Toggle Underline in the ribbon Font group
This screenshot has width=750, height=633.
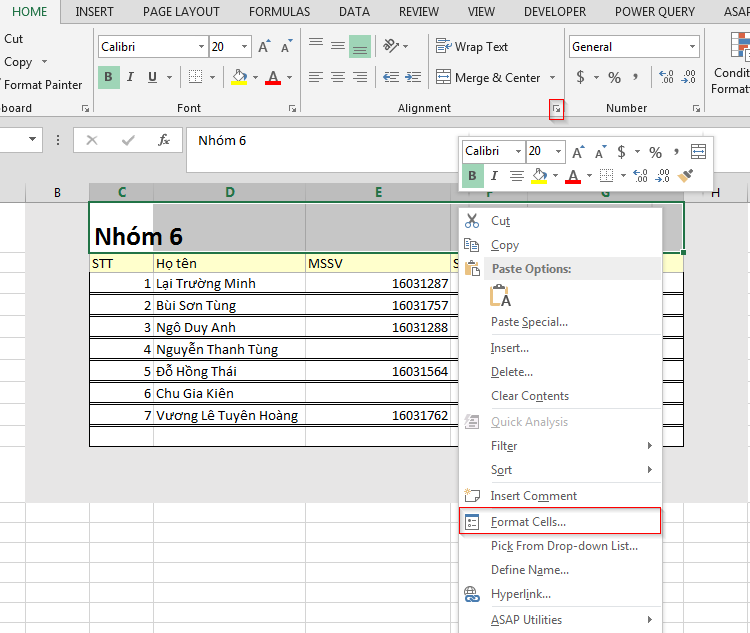tap(153, 77)
